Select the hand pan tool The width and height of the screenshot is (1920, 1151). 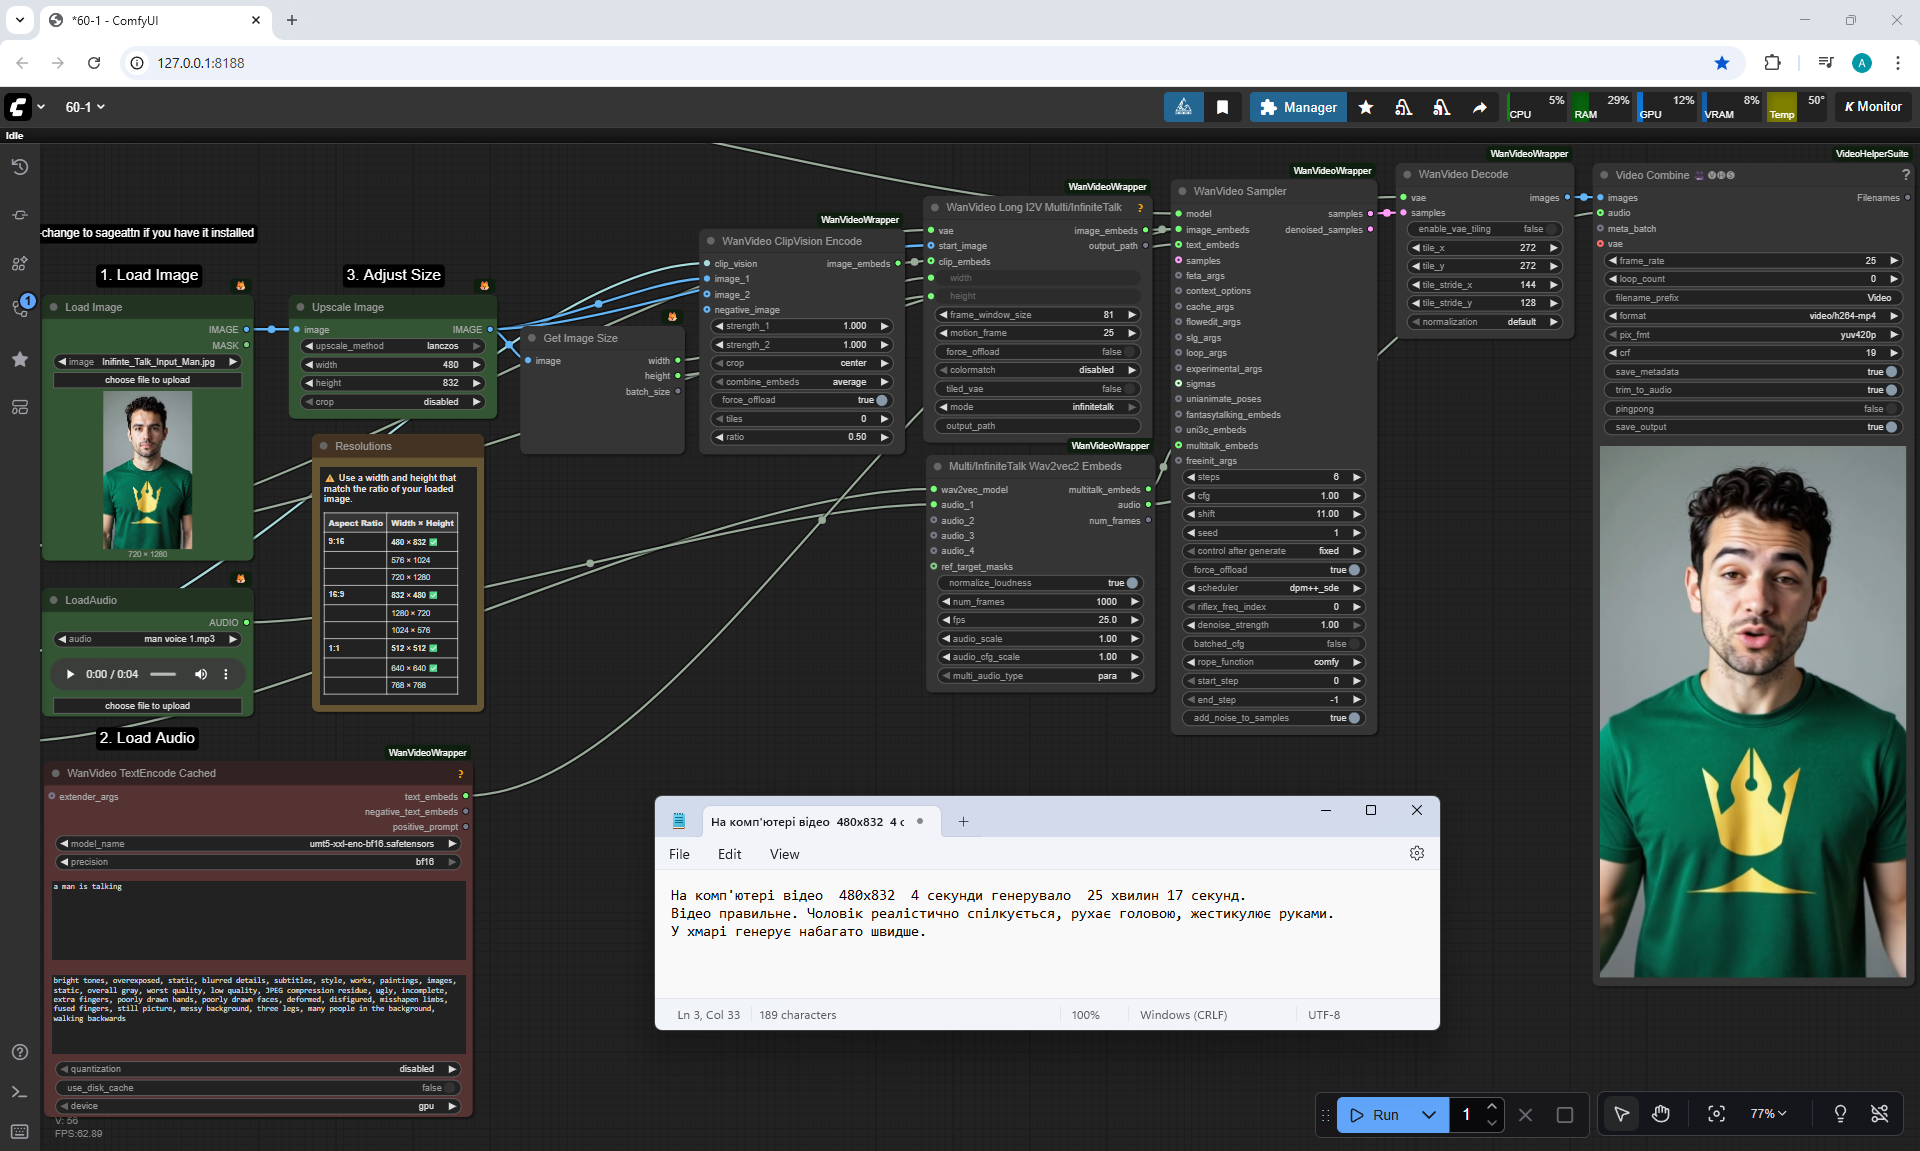click(1661, 1114)
